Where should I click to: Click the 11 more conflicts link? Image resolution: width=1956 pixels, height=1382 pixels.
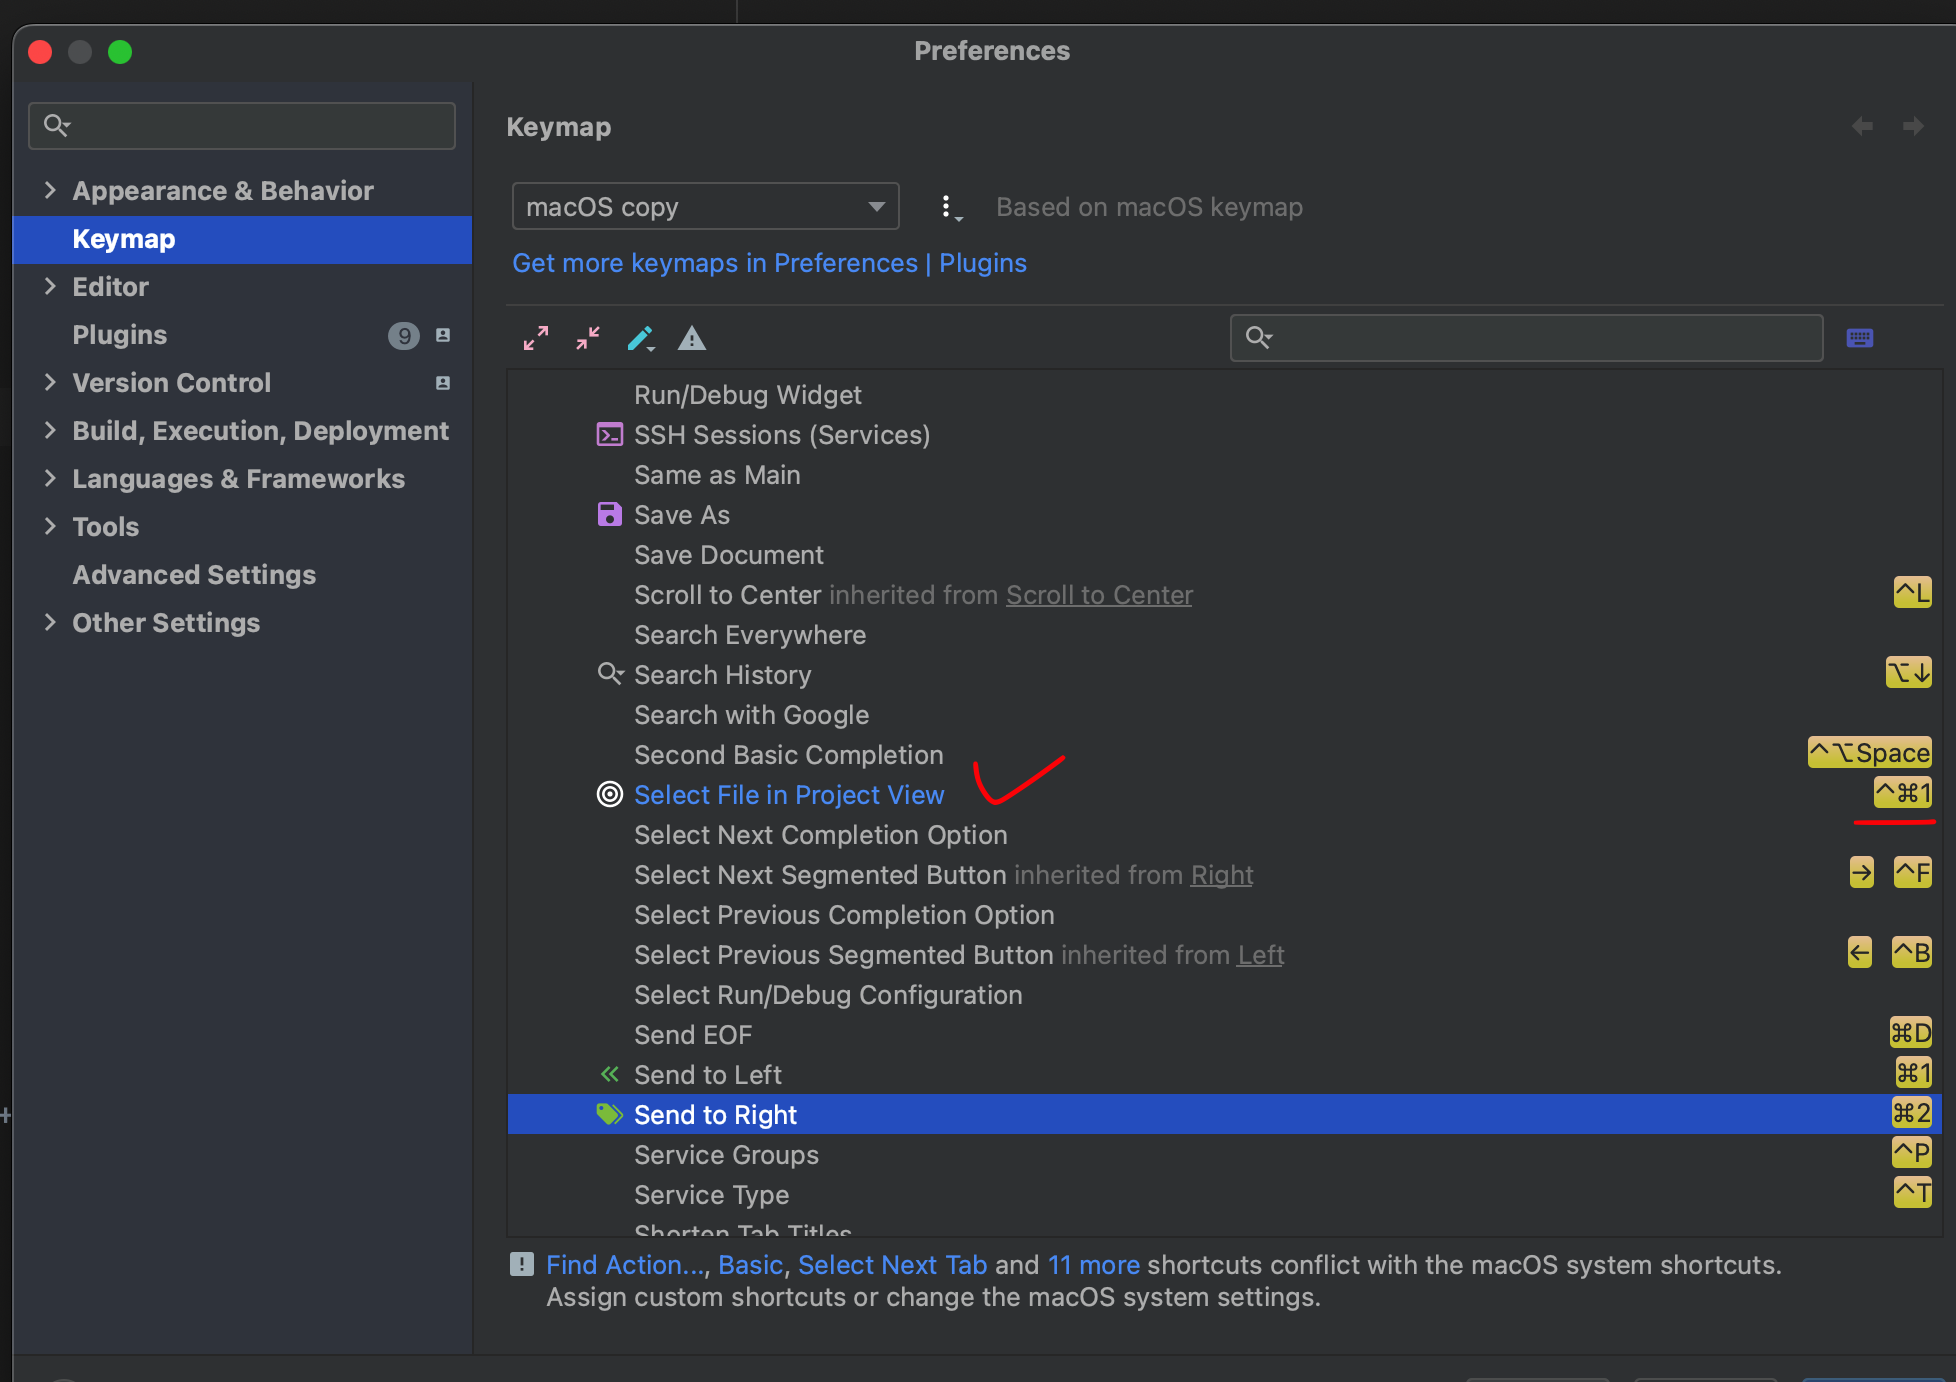[1093, 1265]
